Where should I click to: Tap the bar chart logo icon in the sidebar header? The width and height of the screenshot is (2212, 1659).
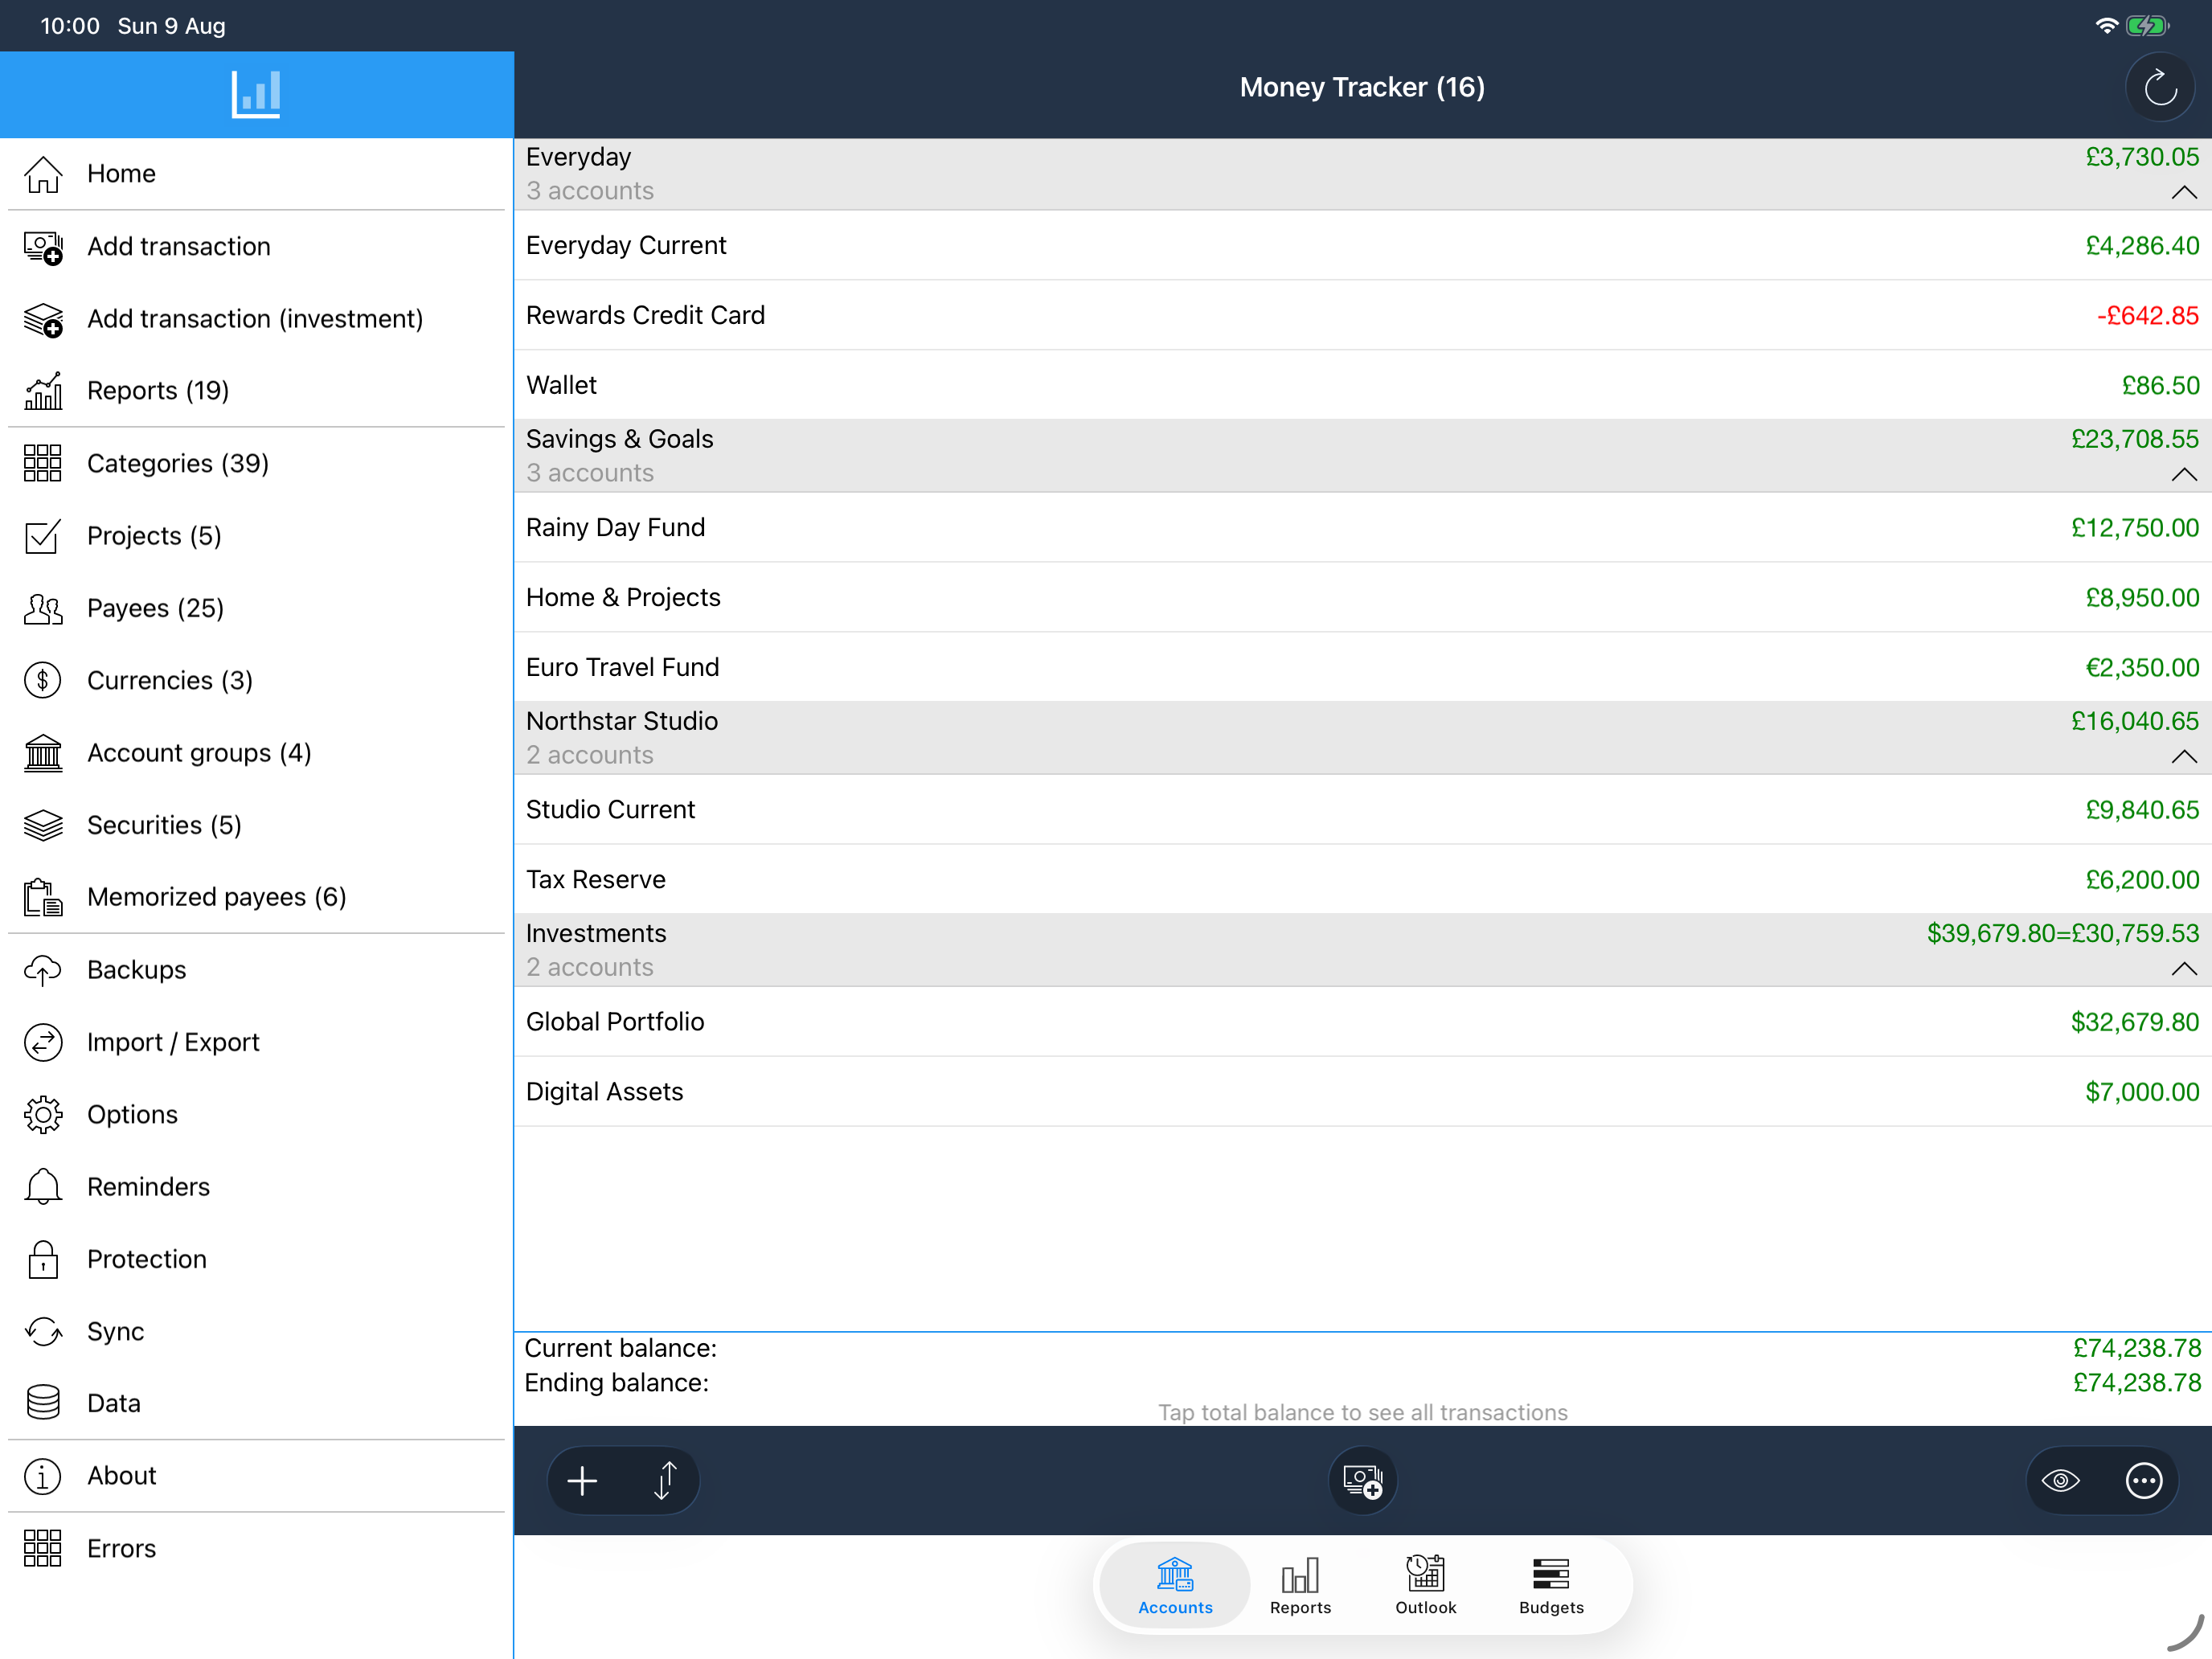[x=256, y=94]
